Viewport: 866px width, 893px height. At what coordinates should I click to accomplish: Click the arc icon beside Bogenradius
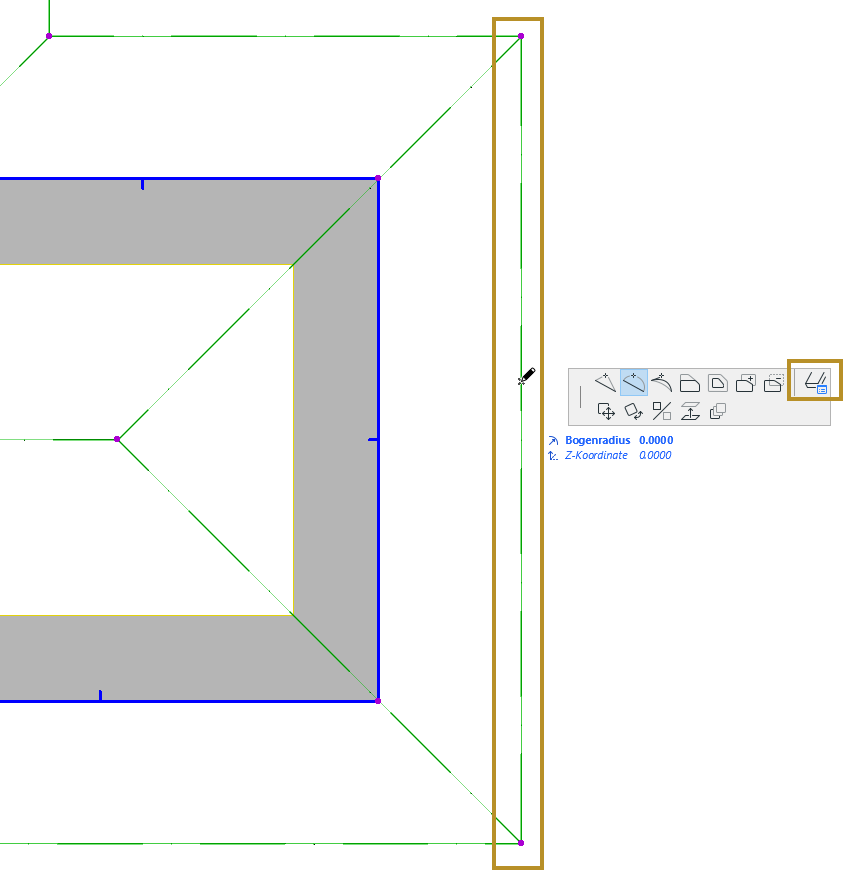pyautogui.click(x=553, y=441)
